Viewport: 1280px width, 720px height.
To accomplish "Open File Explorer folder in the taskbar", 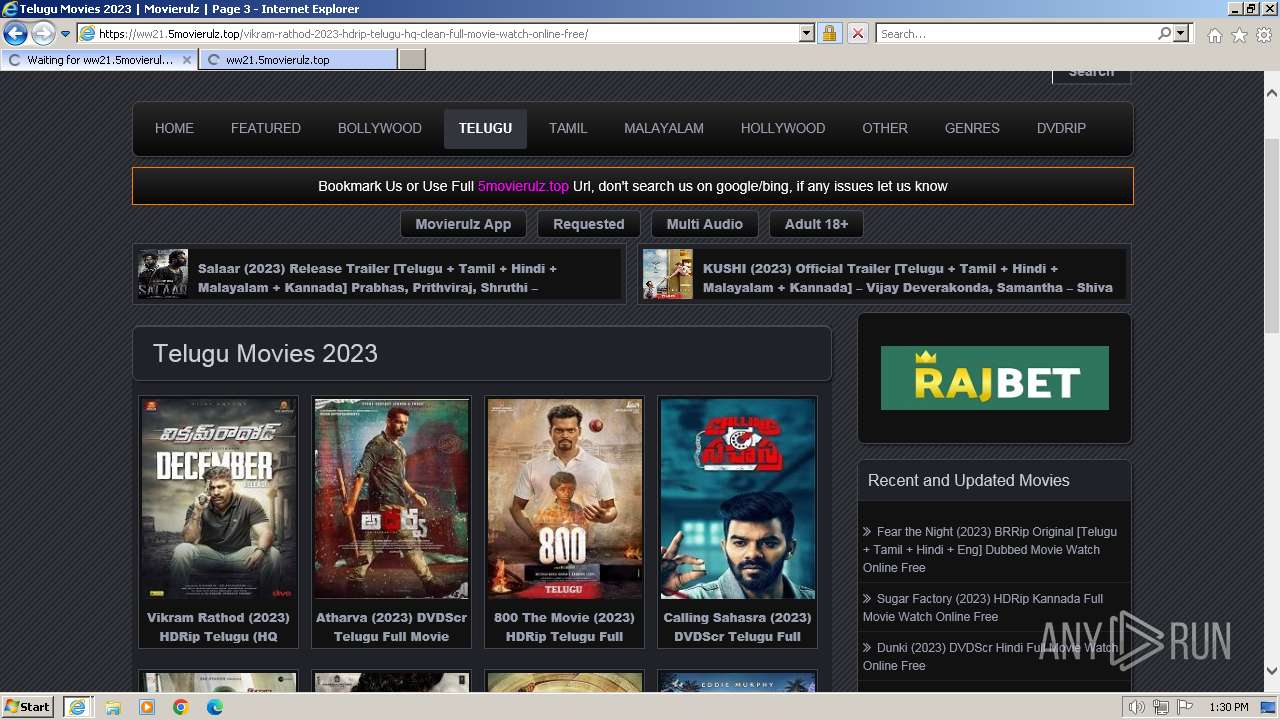I will point(113,707).
